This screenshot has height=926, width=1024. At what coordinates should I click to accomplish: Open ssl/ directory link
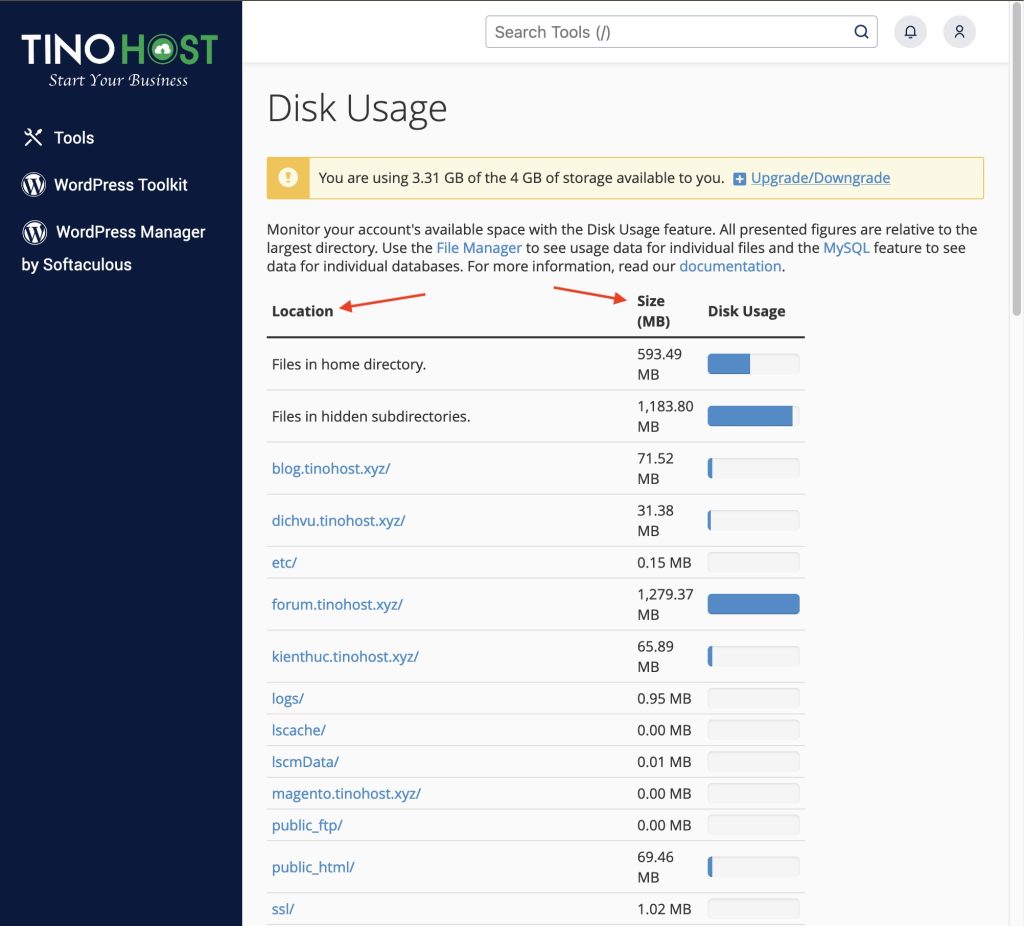283,909
